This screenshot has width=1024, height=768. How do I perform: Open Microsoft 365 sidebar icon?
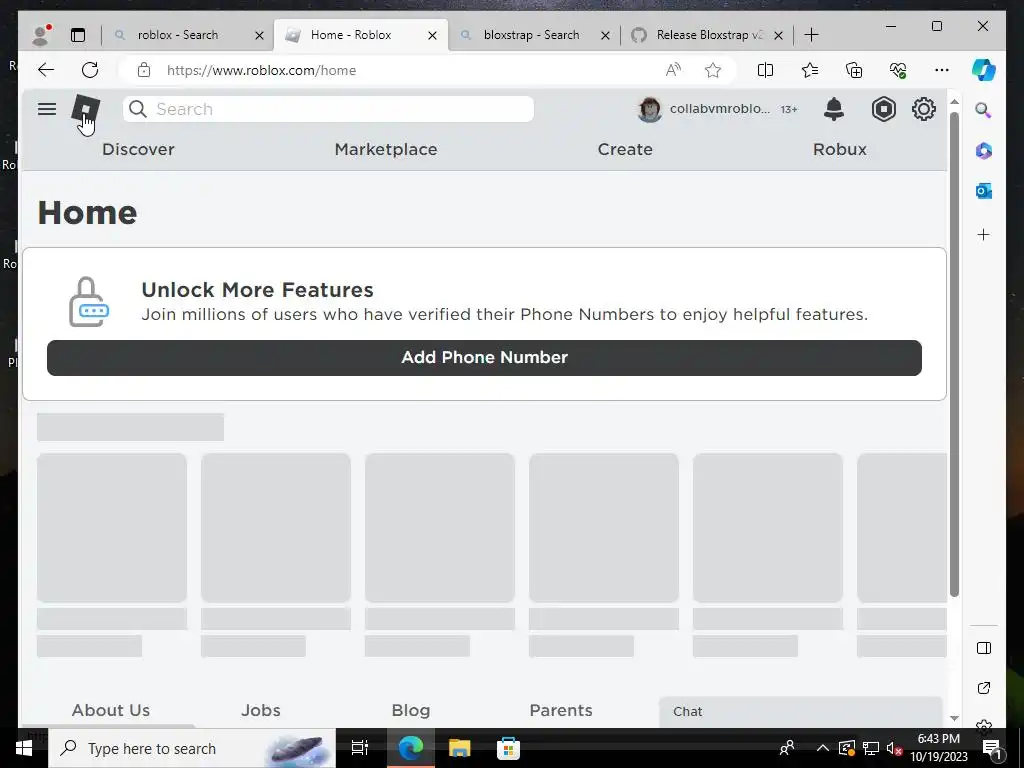984,151
